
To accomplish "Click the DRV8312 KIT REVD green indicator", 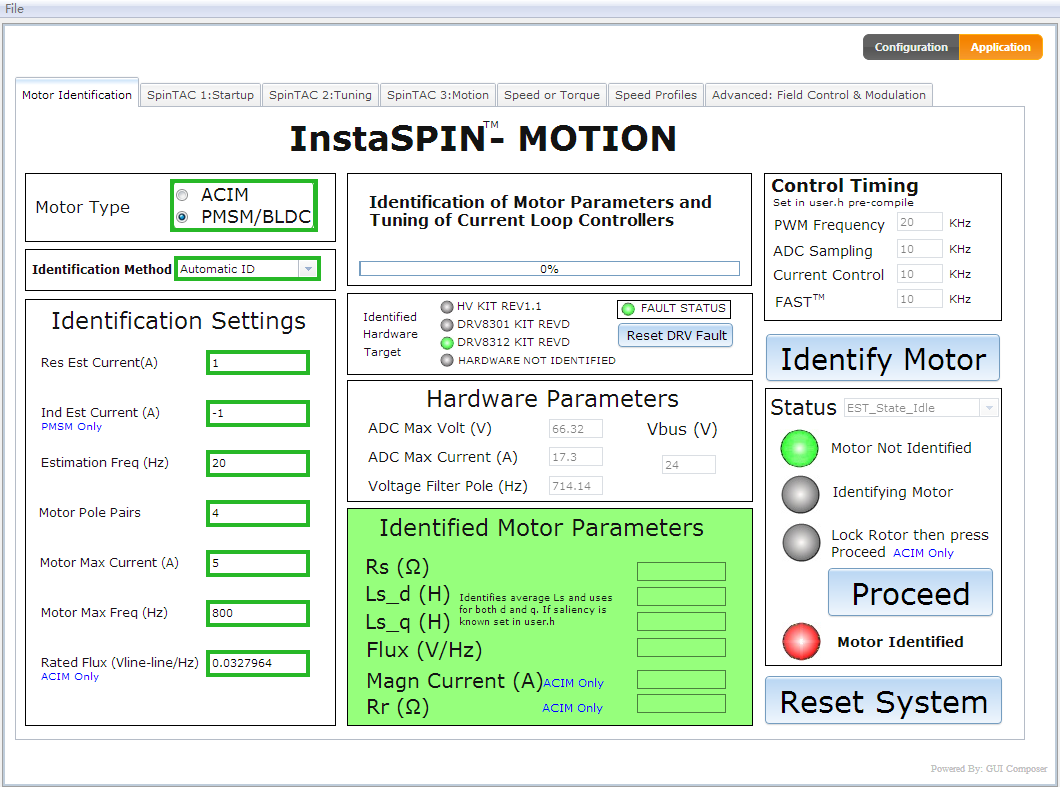I will click(x=447, y=342).
